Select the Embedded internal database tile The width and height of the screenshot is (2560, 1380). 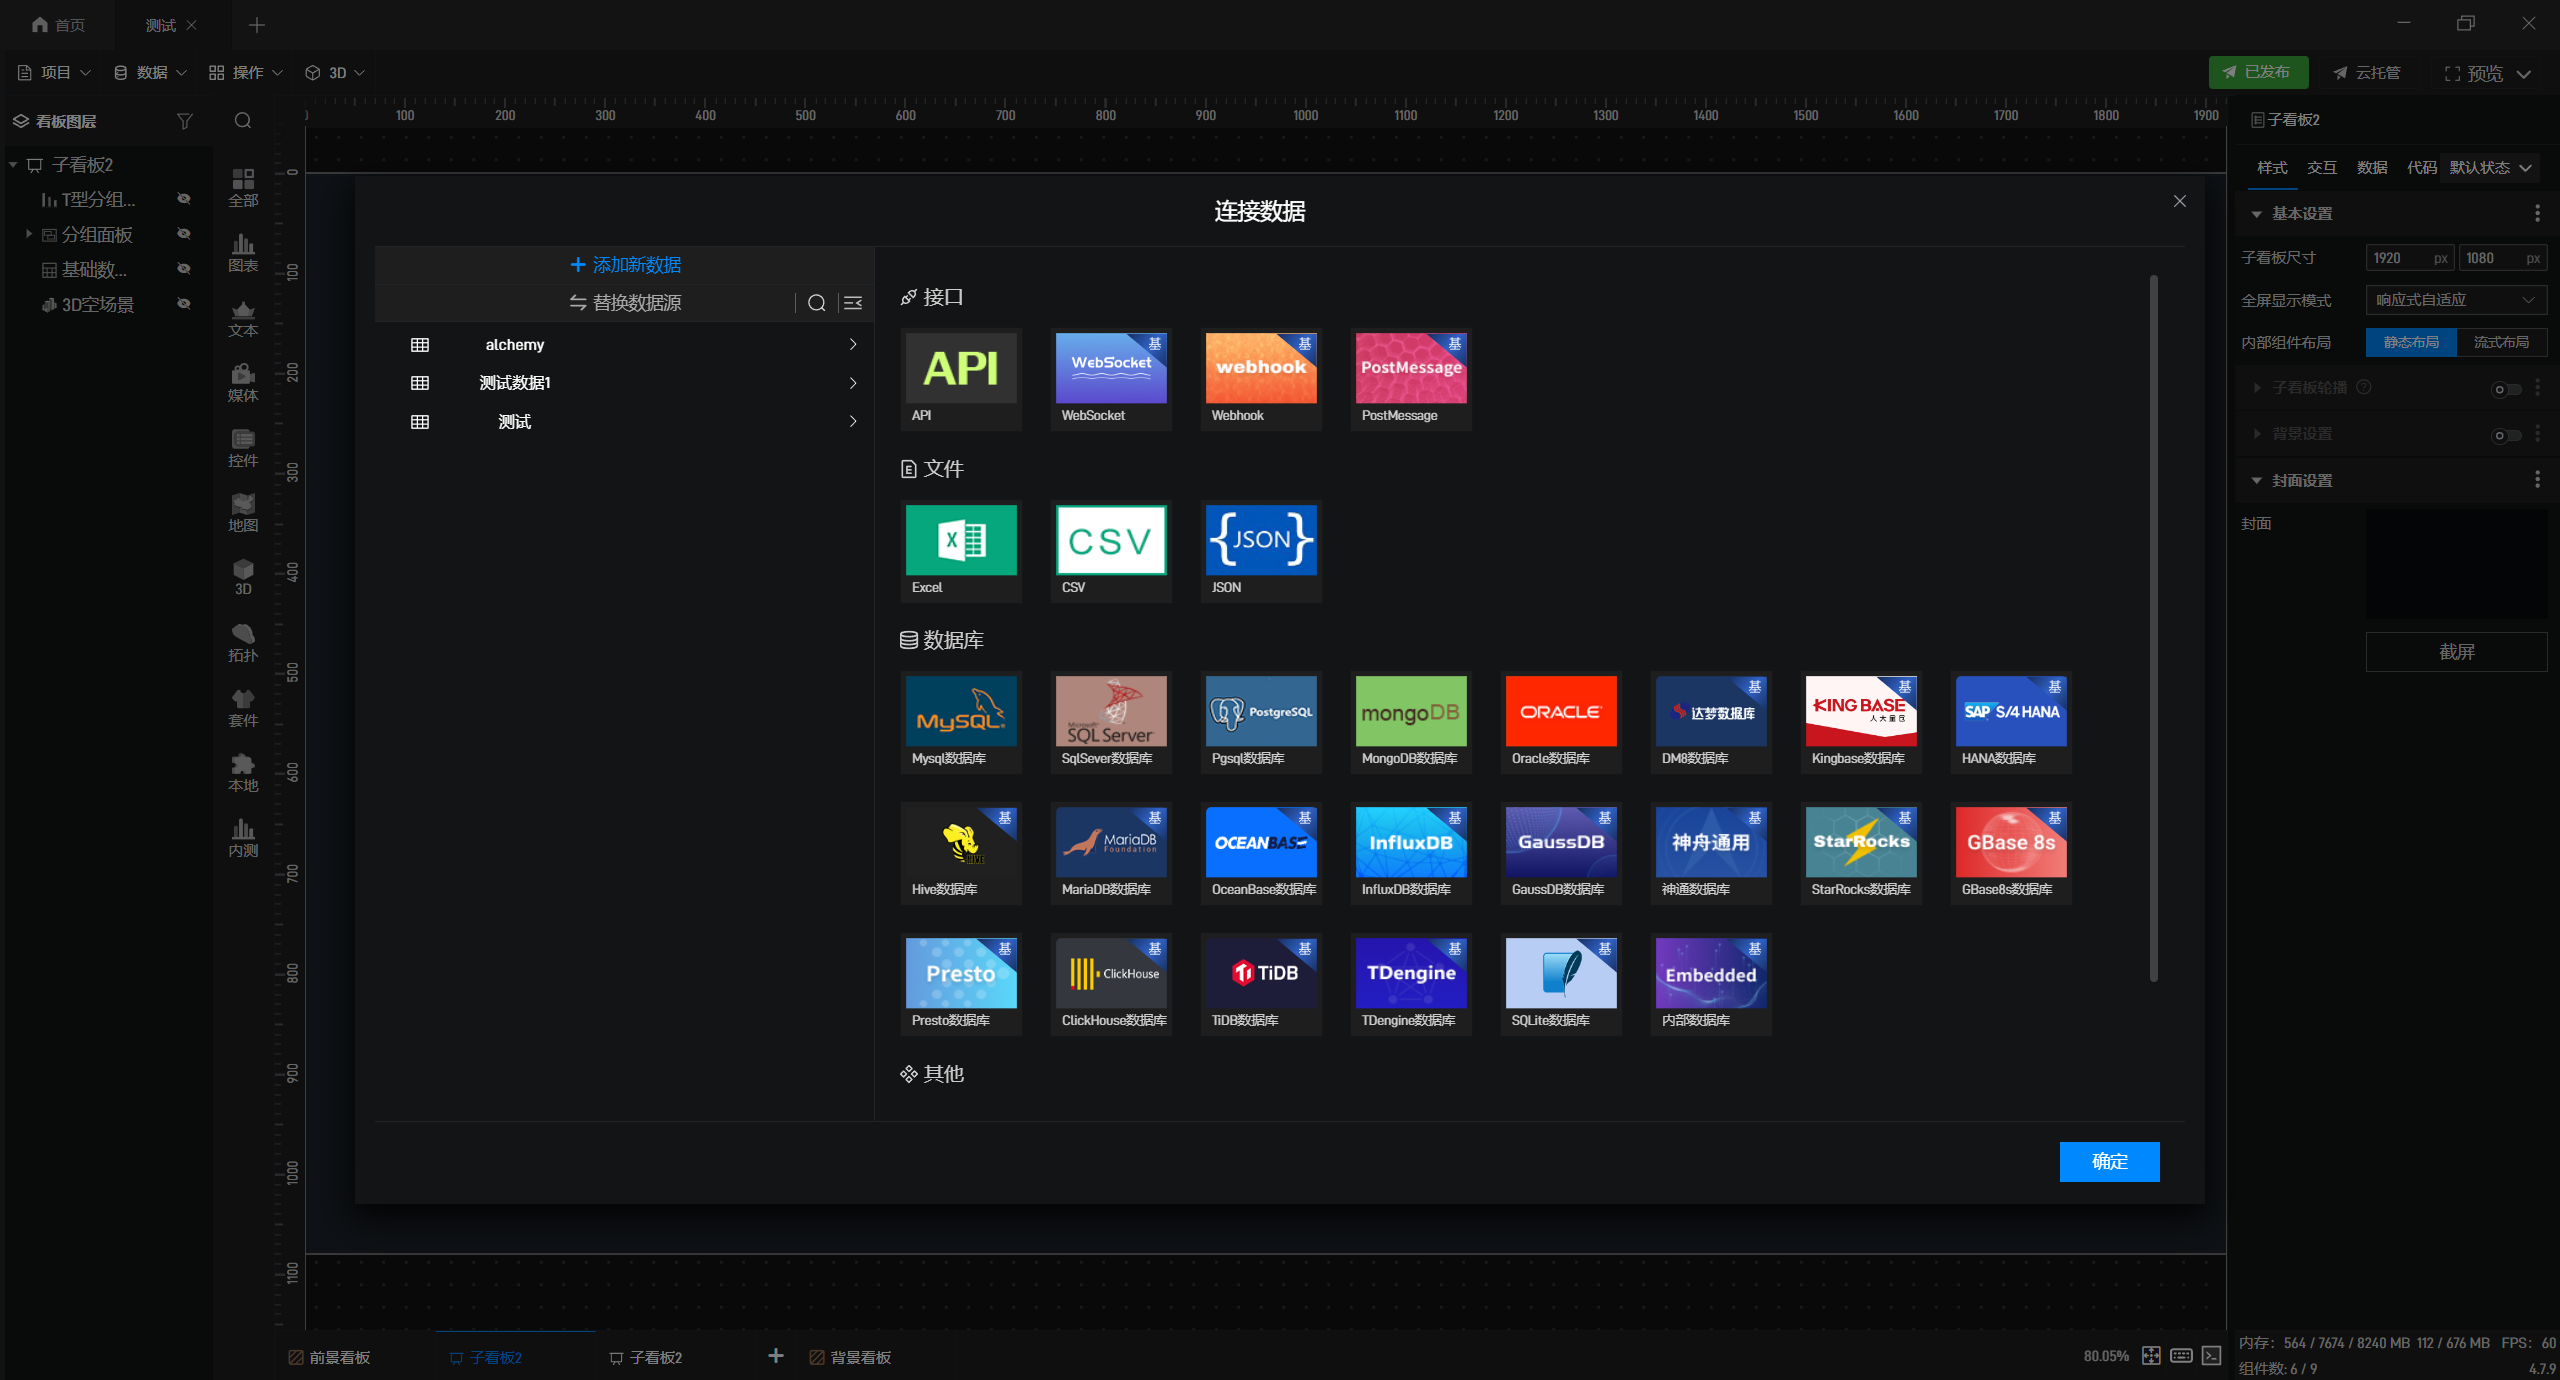pos(1711,984)
